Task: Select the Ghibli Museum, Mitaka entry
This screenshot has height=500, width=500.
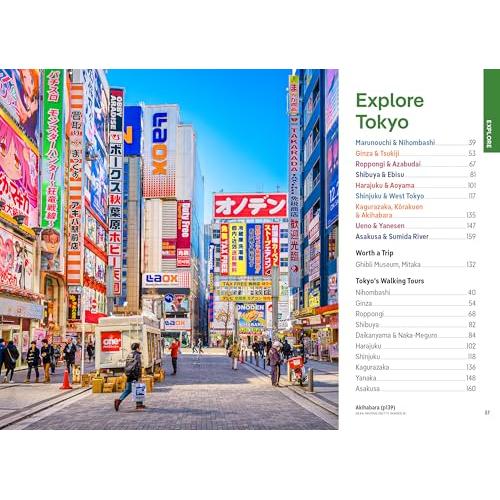Action: pos(415,264)
